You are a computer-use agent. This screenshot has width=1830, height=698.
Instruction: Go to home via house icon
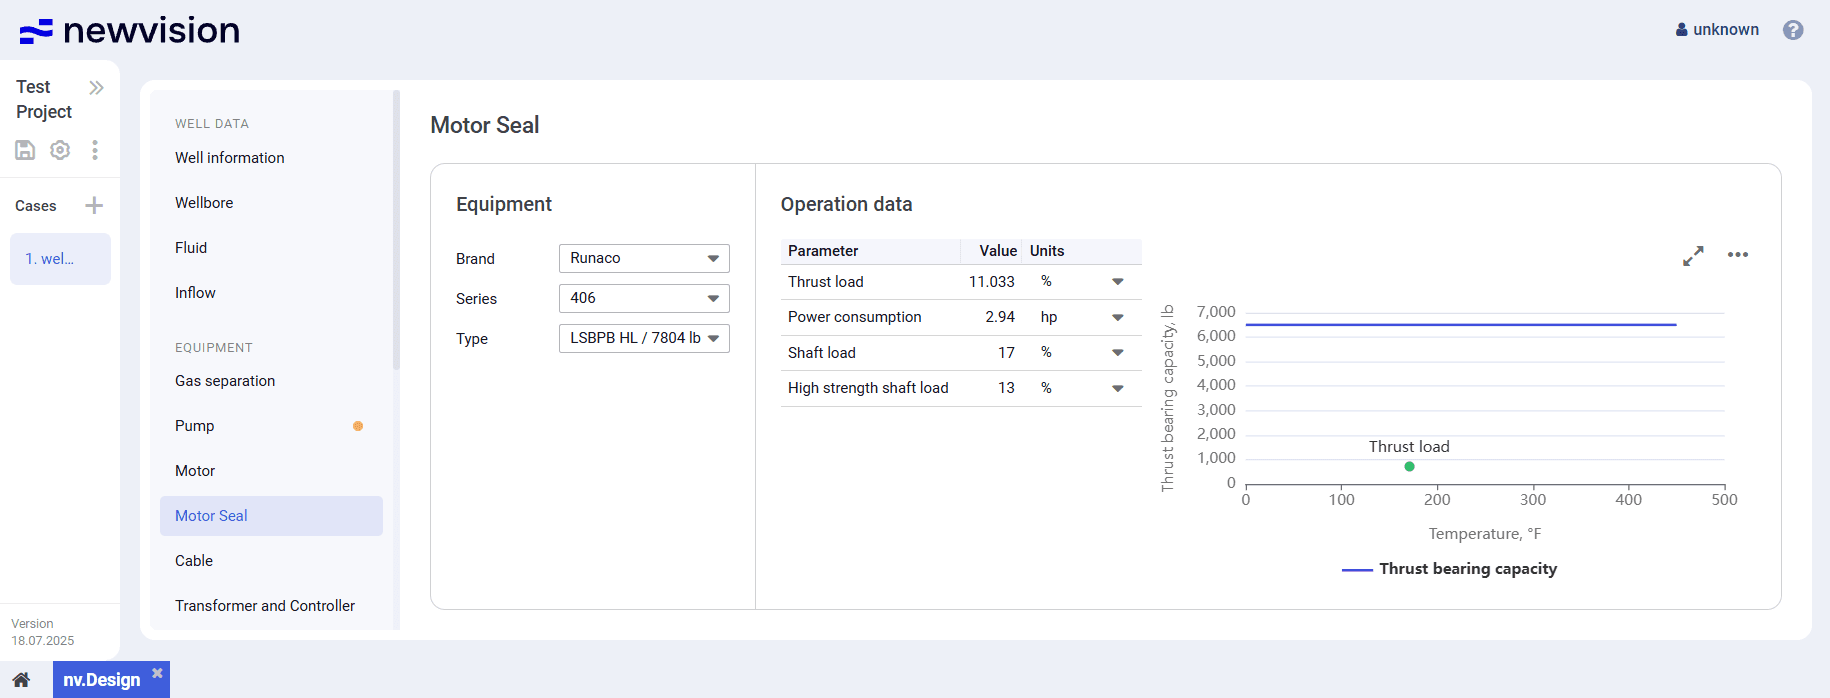(21, 680)
